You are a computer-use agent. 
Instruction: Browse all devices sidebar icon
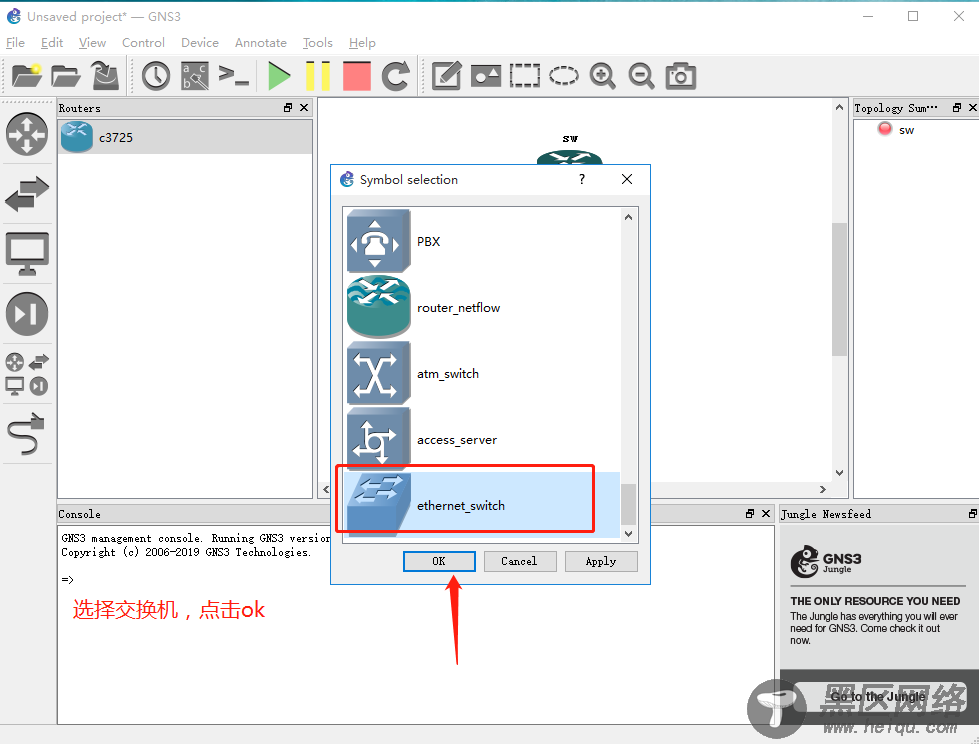coord(27,374)
